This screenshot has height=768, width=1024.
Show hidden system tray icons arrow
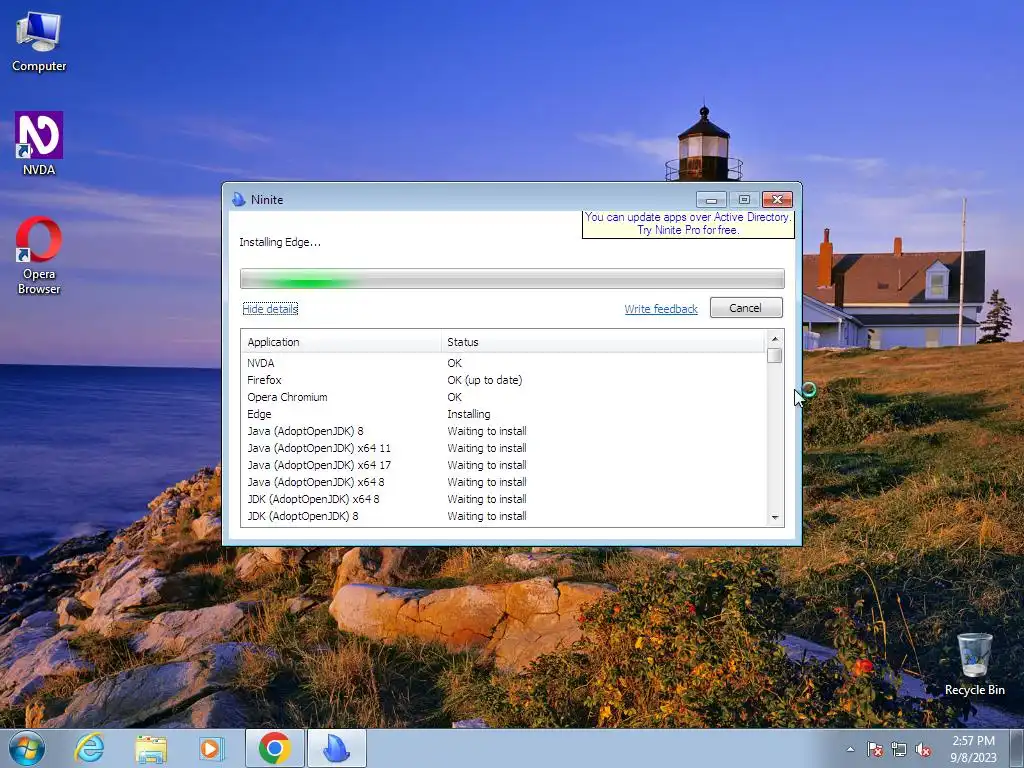point(850,749)
